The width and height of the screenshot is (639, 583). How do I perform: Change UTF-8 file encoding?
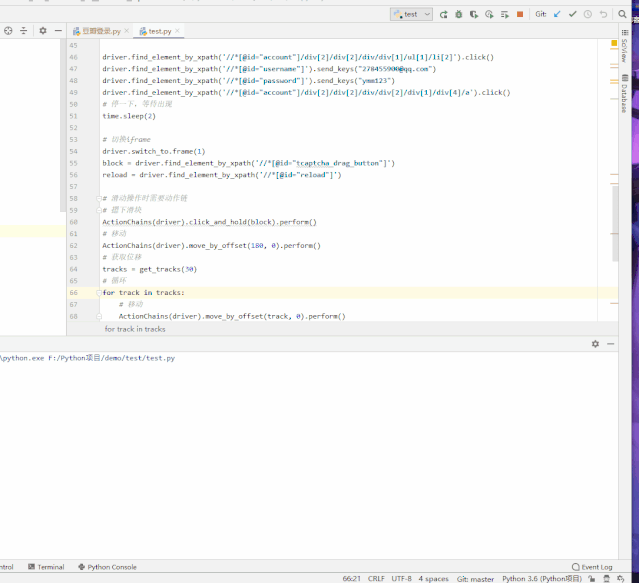(402, 578)
